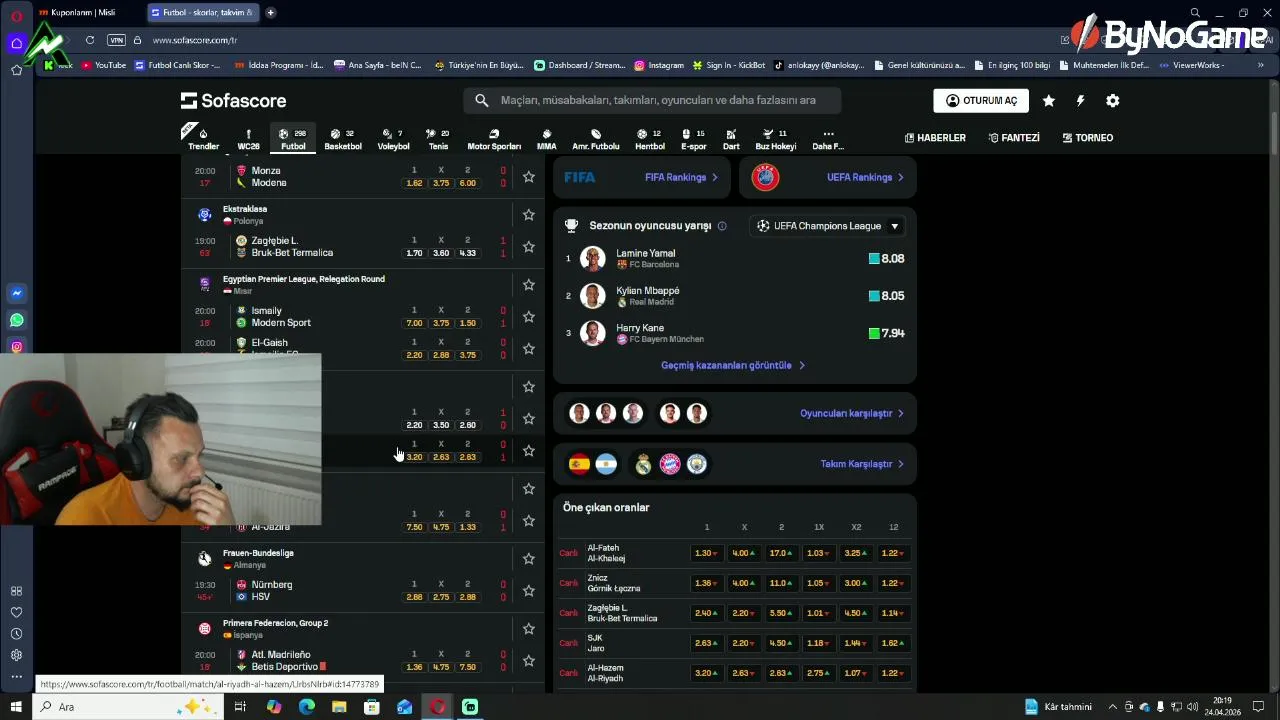The width and height of the screenshot is (1280, 720).
Task: Open the TORNEO link
Action: [x=1088, y=138]
